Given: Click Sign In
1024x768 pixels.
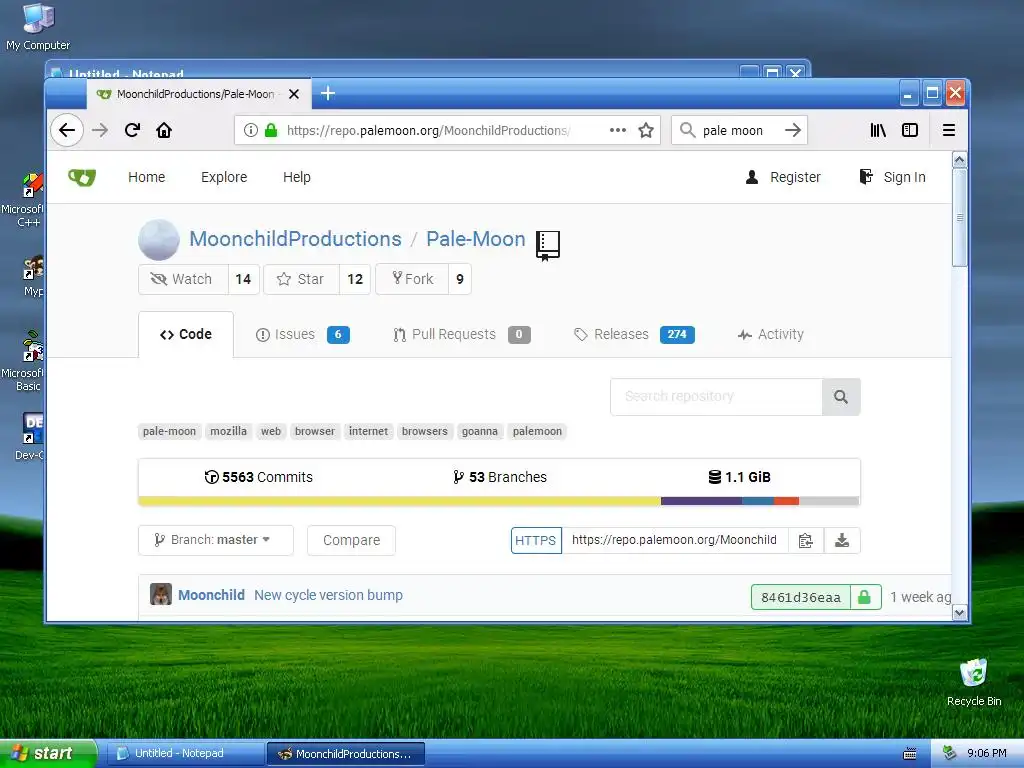Looking at the screenshot, I should point(892,177).
